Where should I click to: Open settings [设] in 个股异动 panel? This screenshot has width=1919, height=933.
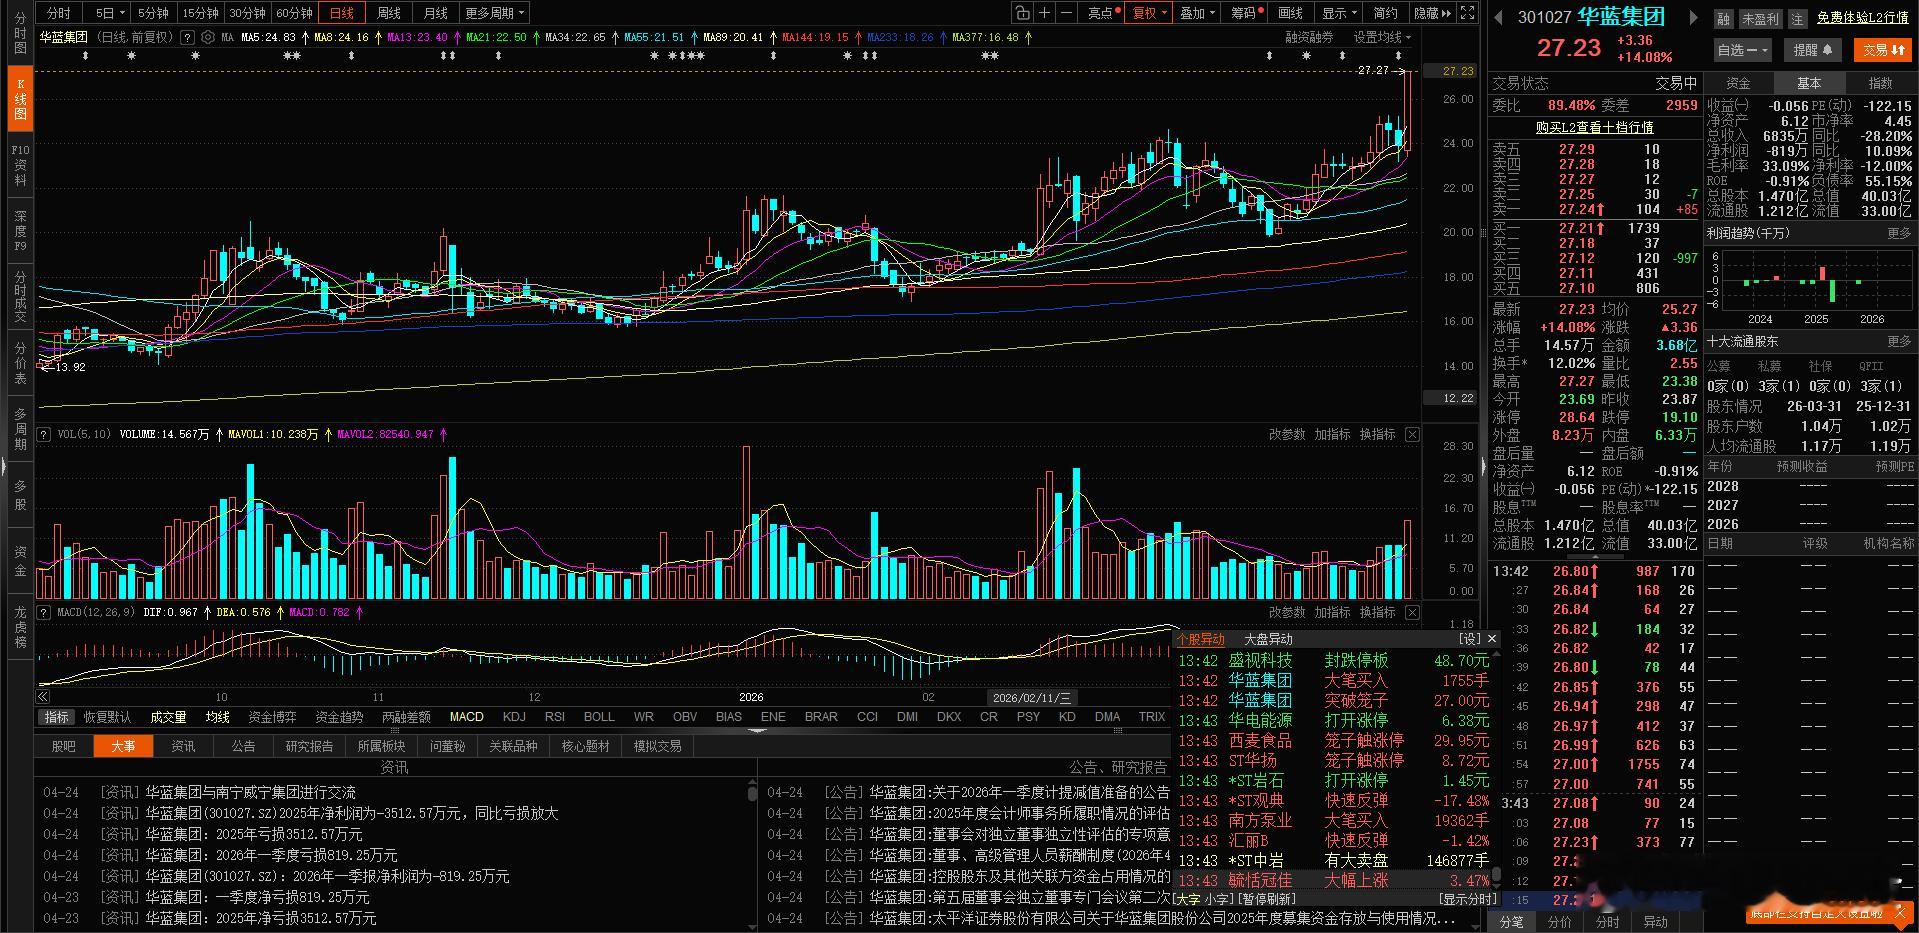point(1470,639)
